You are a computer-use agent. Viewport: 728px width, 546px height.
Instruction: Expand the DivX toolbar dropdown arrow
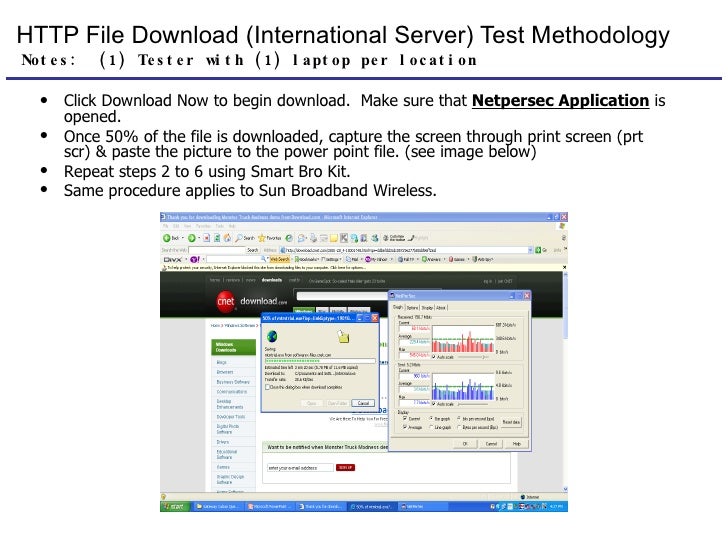[x=186, y=260]
